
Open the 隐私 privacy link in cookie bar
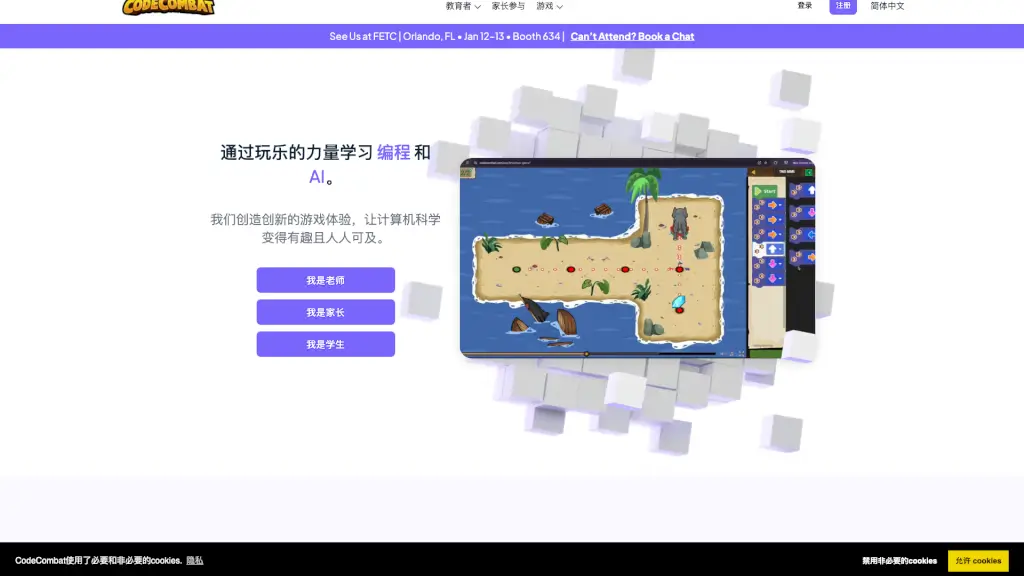(x=194, y=560)
